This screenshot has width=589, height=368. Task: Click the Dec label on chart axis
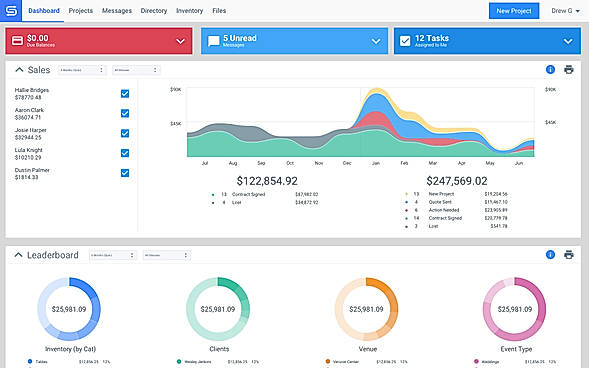[347, 163]
